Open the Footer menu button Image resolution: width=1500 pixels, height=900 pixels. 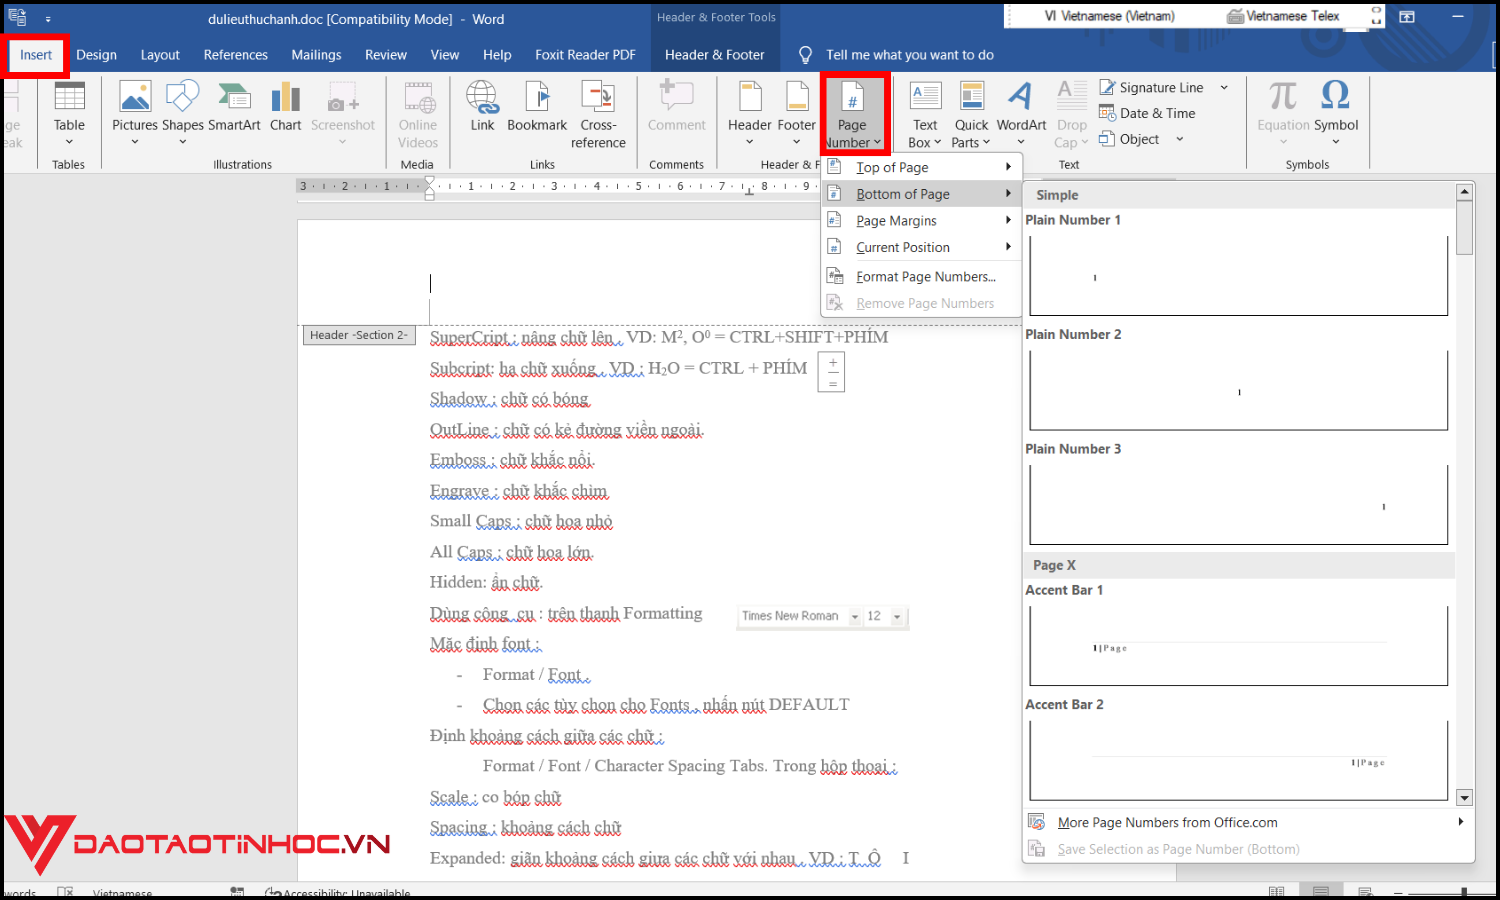[x=796, y=113]
